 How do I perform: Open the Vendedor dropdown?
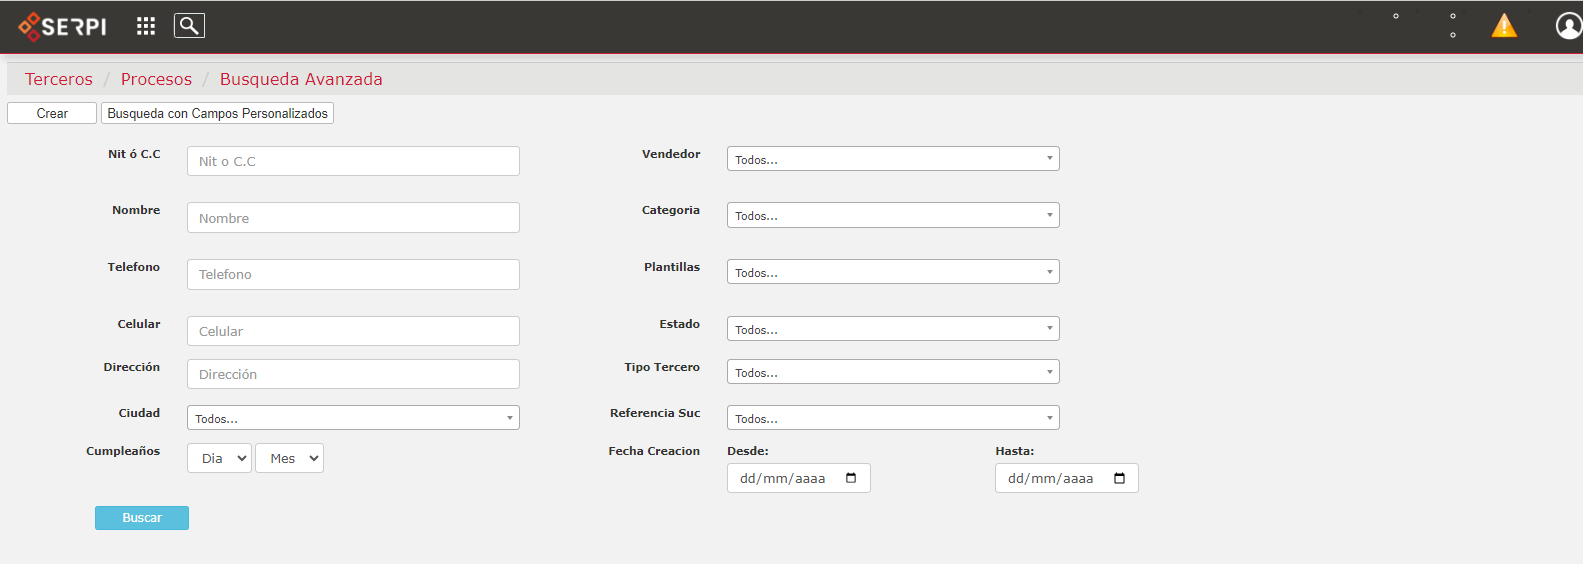coord(893,159)
